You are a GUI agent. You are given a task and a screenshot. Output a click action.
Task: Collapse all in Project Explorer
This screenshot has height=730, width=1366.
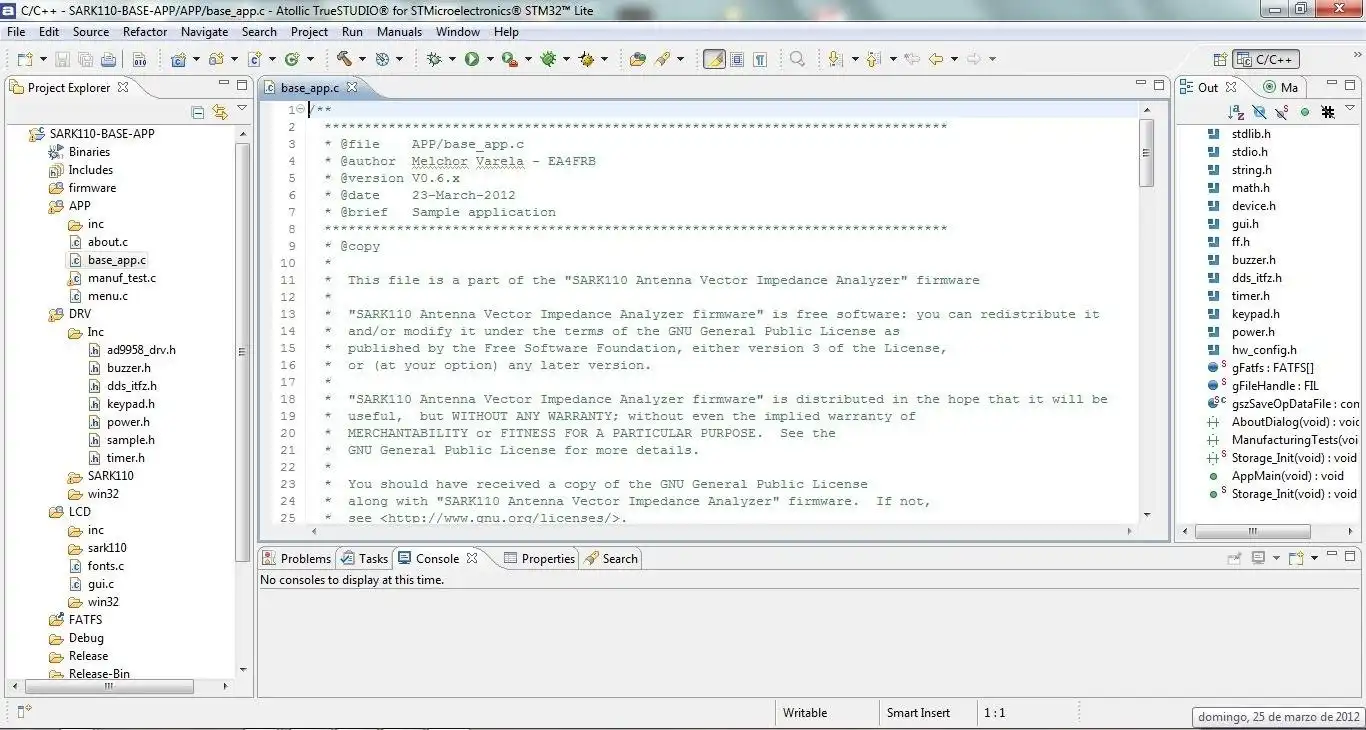click(x=198, y=113)
